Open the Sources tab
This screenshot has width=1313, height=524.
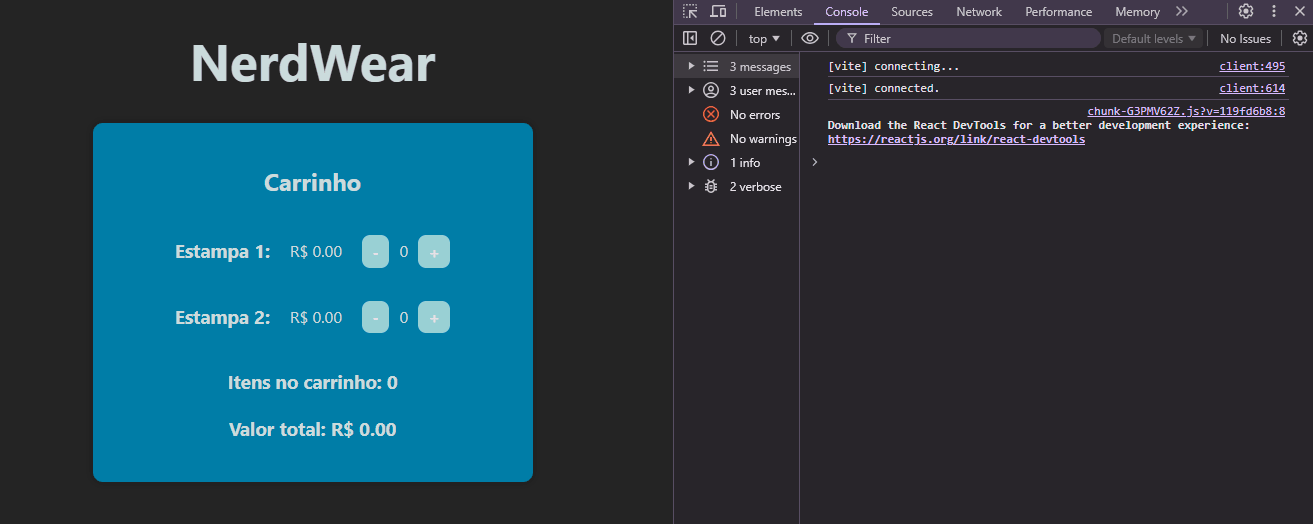tap(912, 12)
